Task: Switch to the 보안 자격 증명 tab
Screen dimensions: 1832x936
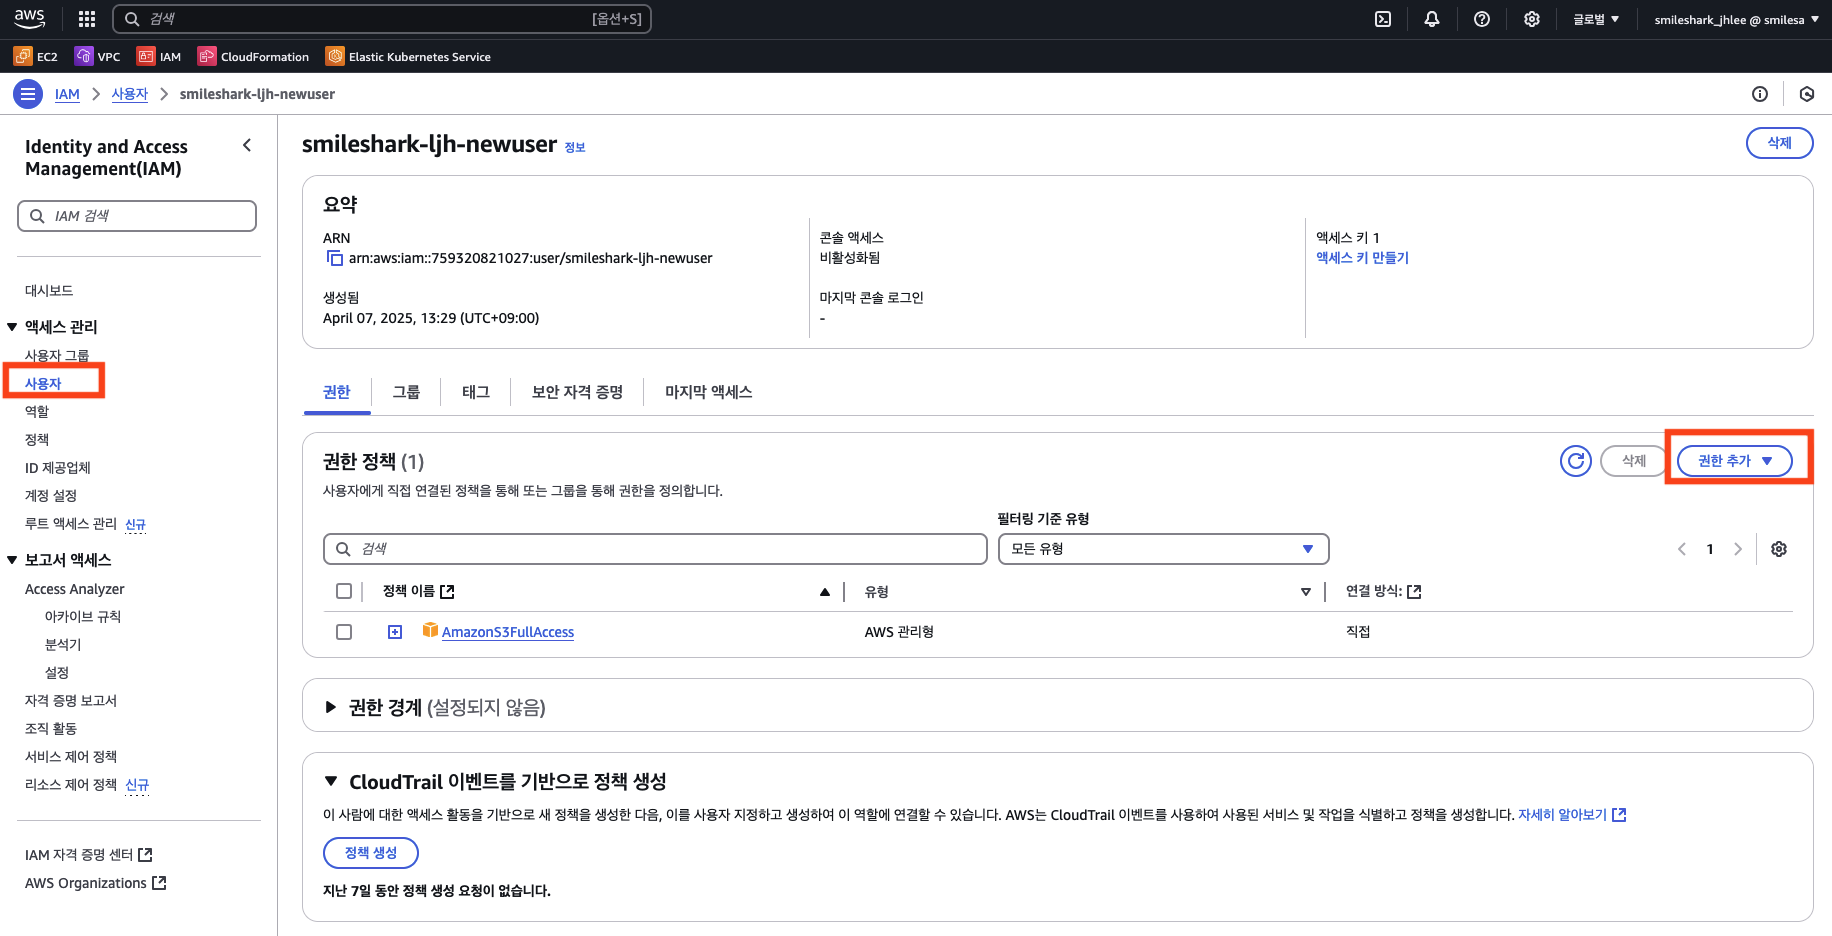Action: point(577,392)
